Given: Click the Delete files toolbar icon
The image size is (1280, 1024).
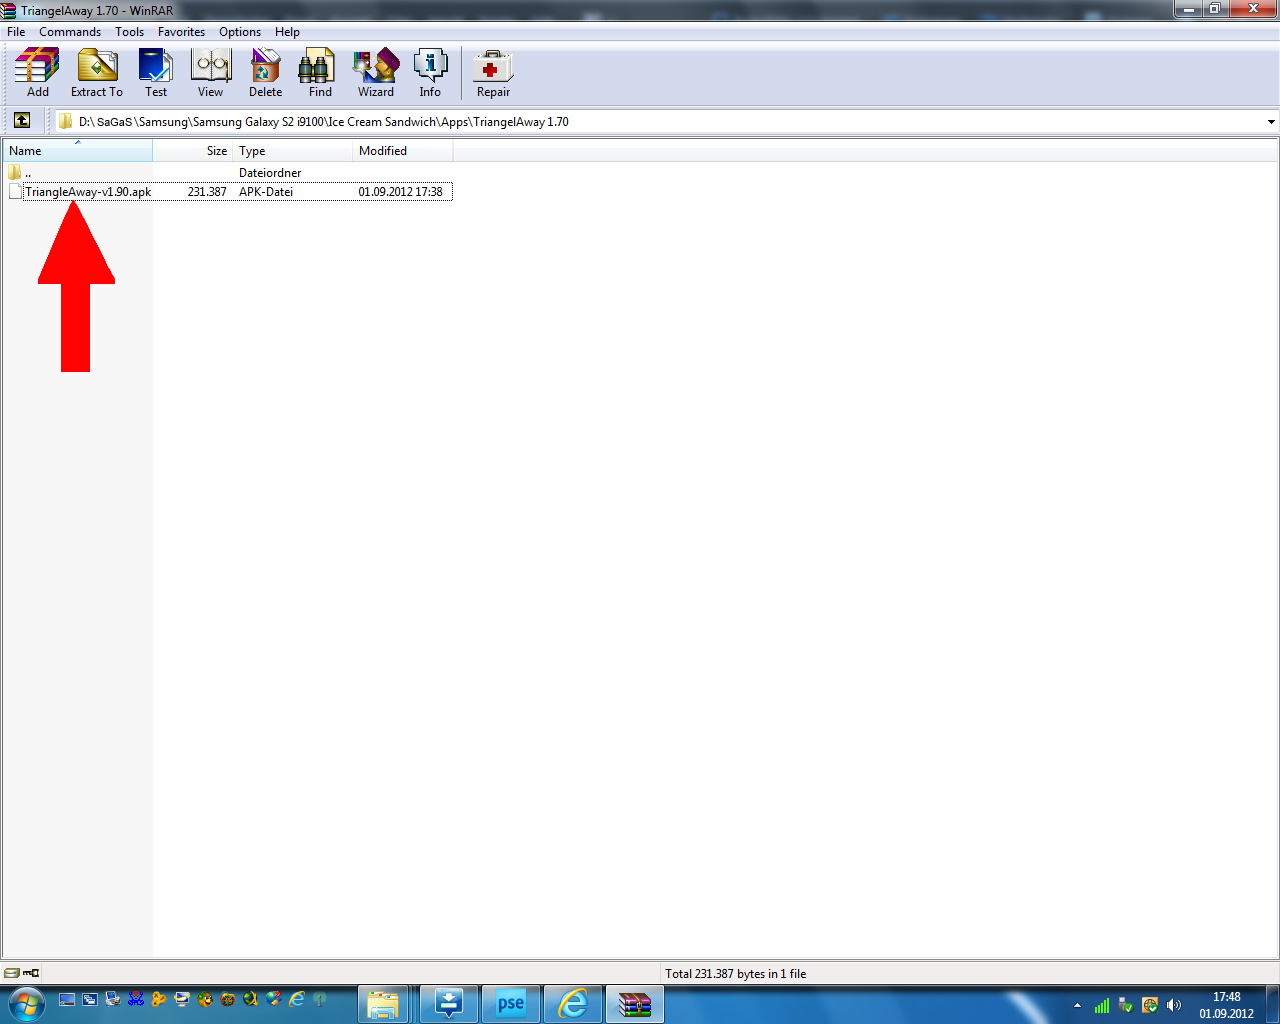Looking at the screenshot, I should click(x=265, y=73).
